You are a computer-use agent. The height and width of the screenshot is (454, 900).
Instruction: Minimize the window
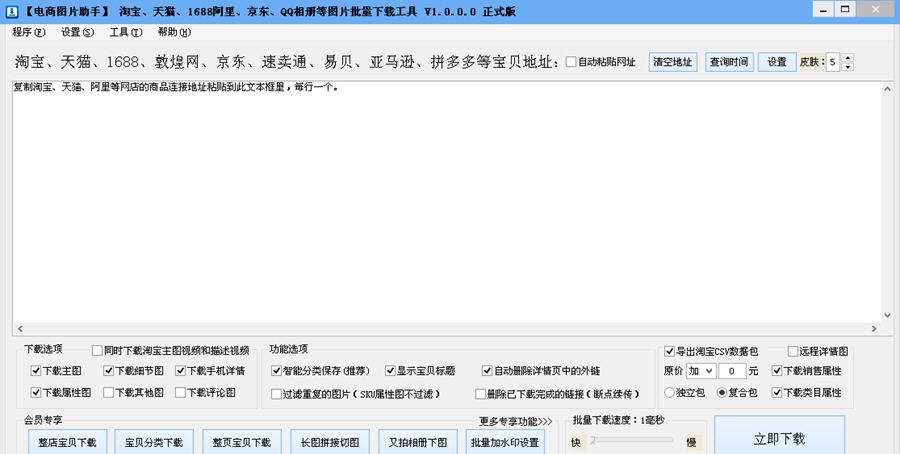click(x=823, y=10)
